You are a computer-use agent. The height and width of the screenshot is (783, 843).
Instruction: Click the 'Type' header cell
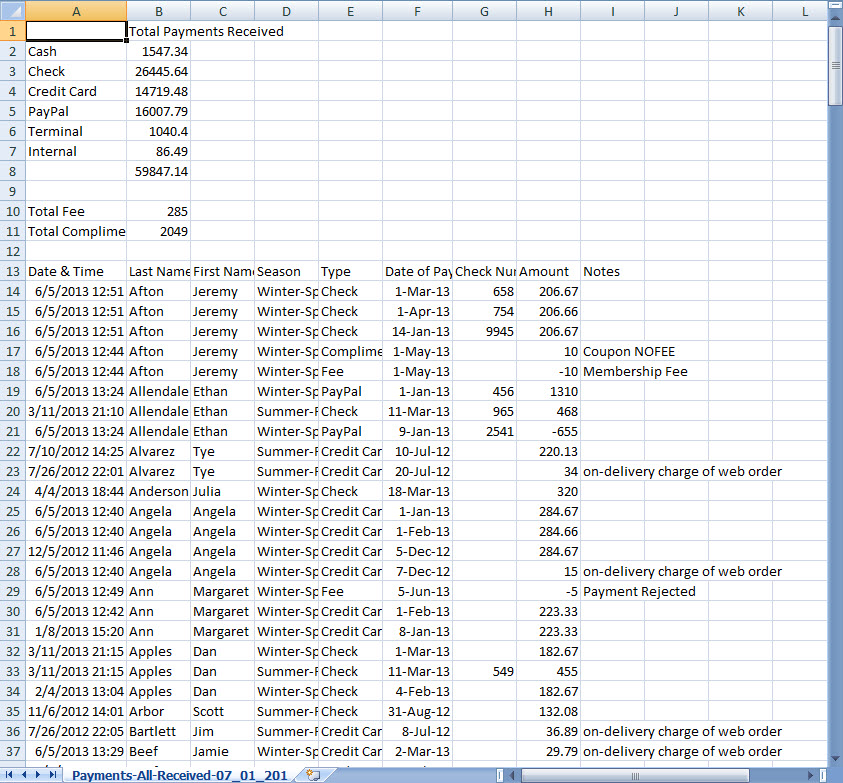(351, 271)
